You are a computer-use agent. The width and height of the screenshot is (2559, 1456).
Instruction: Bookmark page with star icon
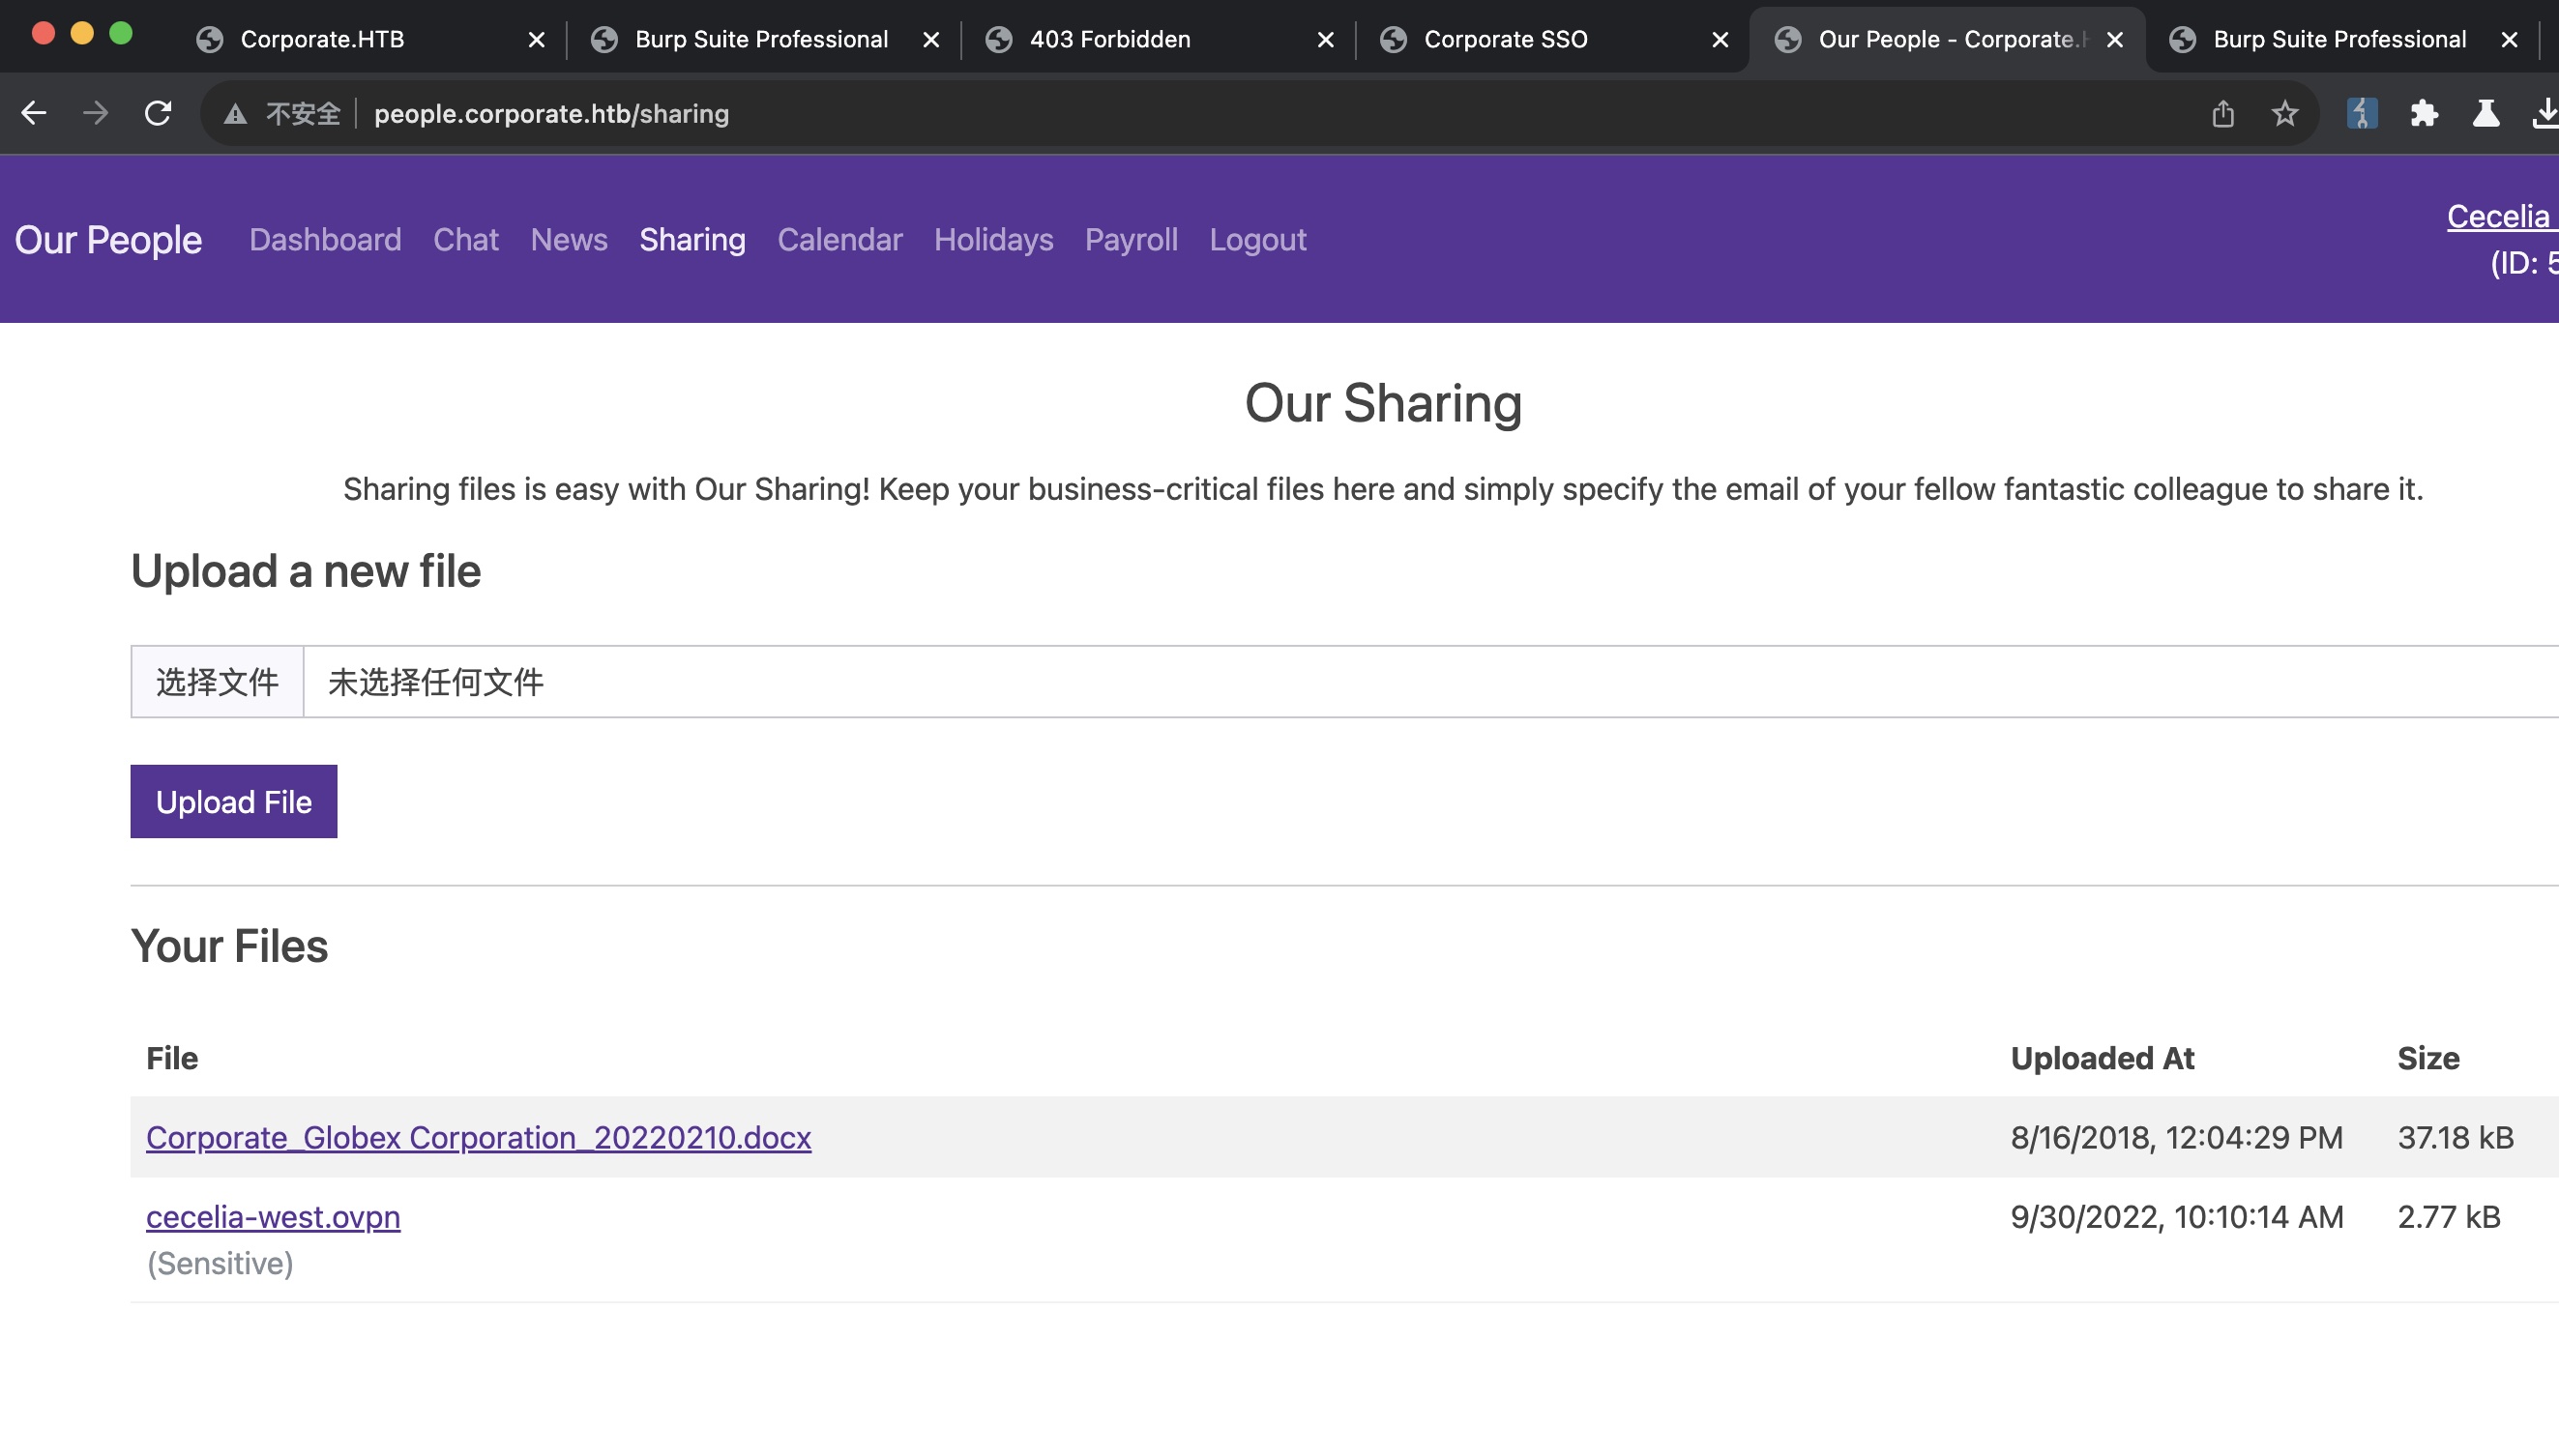click(x=2284, y=113)
